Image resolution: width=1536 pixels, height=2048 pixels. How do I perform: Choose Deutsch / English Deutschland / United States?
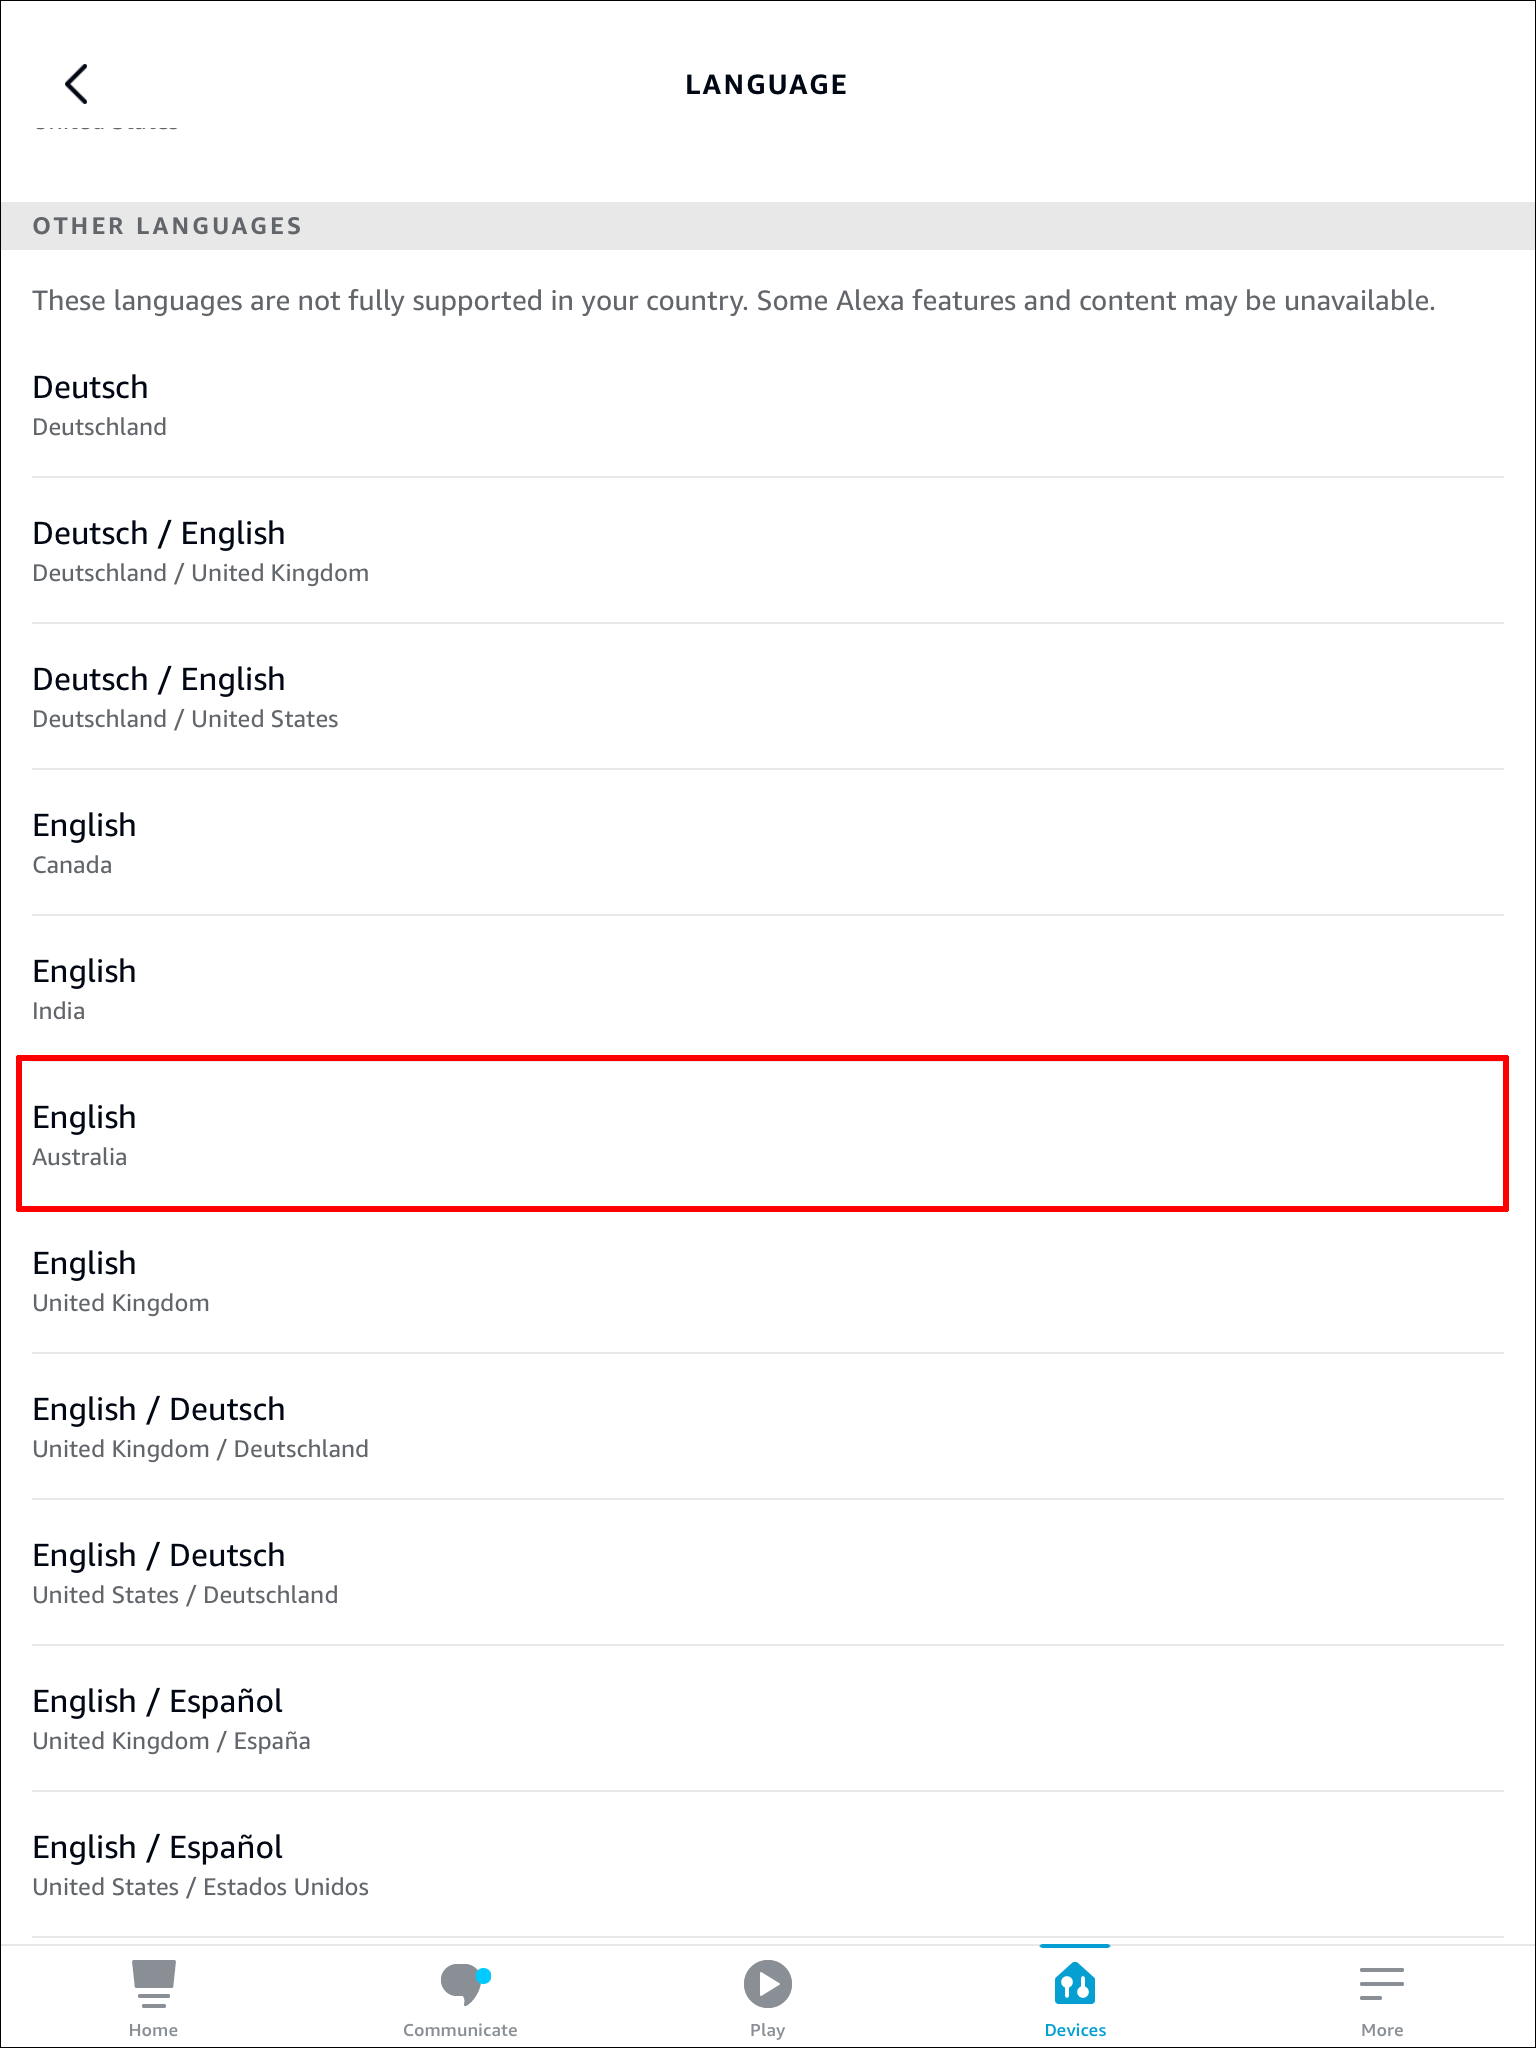pyautogui.click(x=767, y=697)
